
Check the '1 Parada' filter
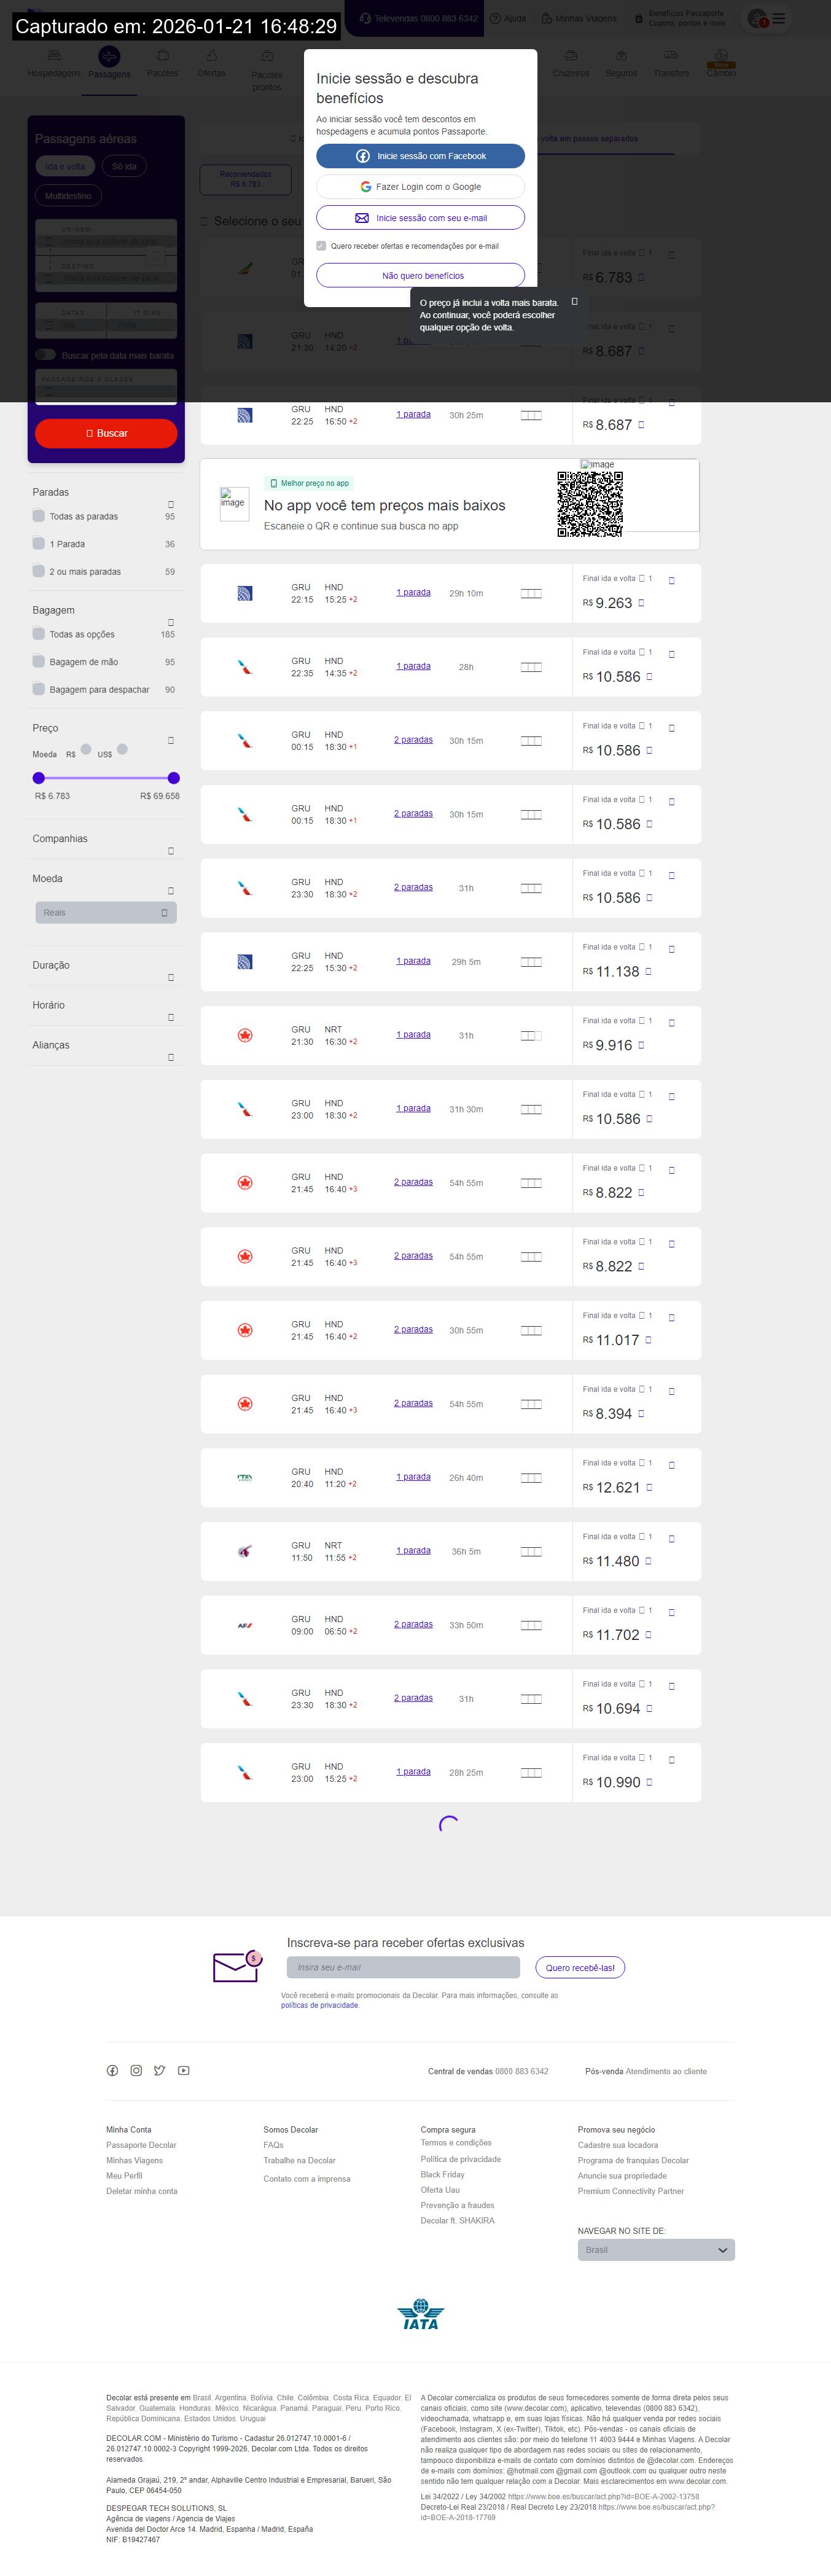[39, 544]
